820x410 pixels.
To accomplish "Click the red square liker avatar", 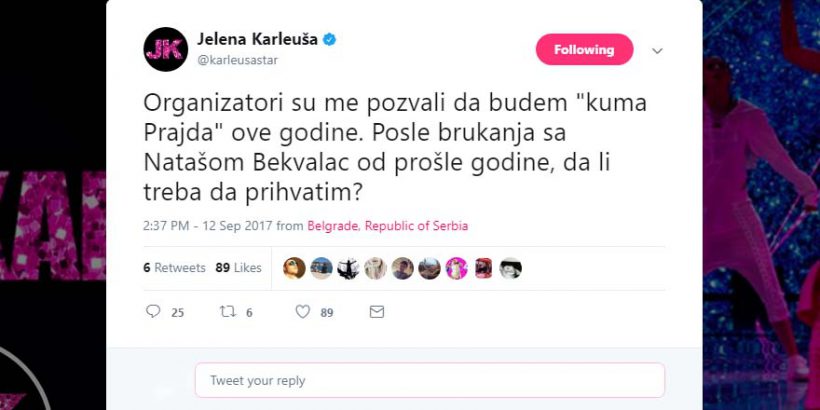I will click(x=483, y=268).
